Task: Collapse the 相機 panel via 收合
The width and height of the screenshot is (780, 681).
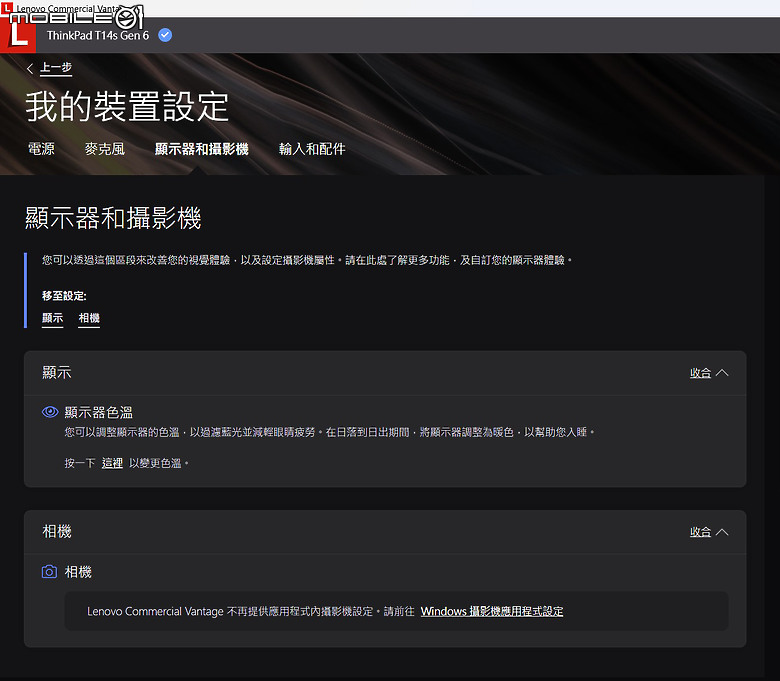Action: click(x=709, y=532)
